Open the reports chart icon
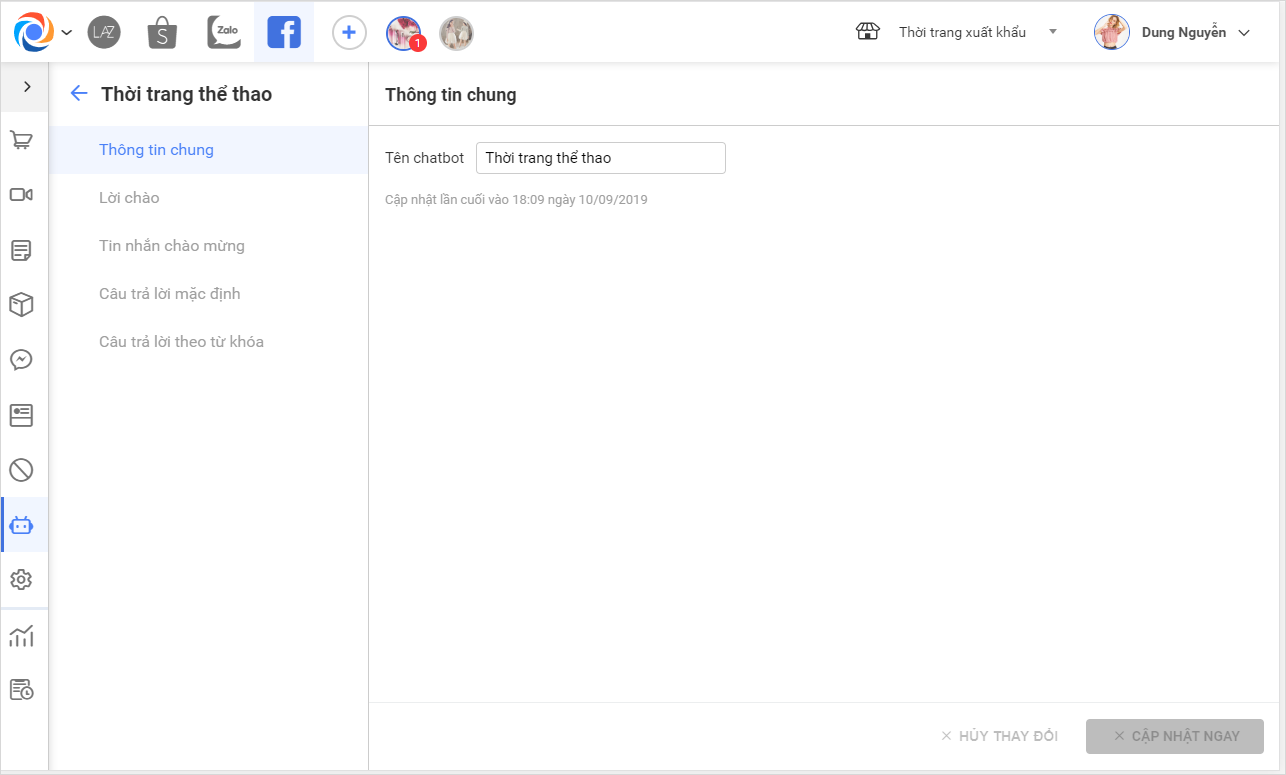1286x775 pixels. coord(22,635)
